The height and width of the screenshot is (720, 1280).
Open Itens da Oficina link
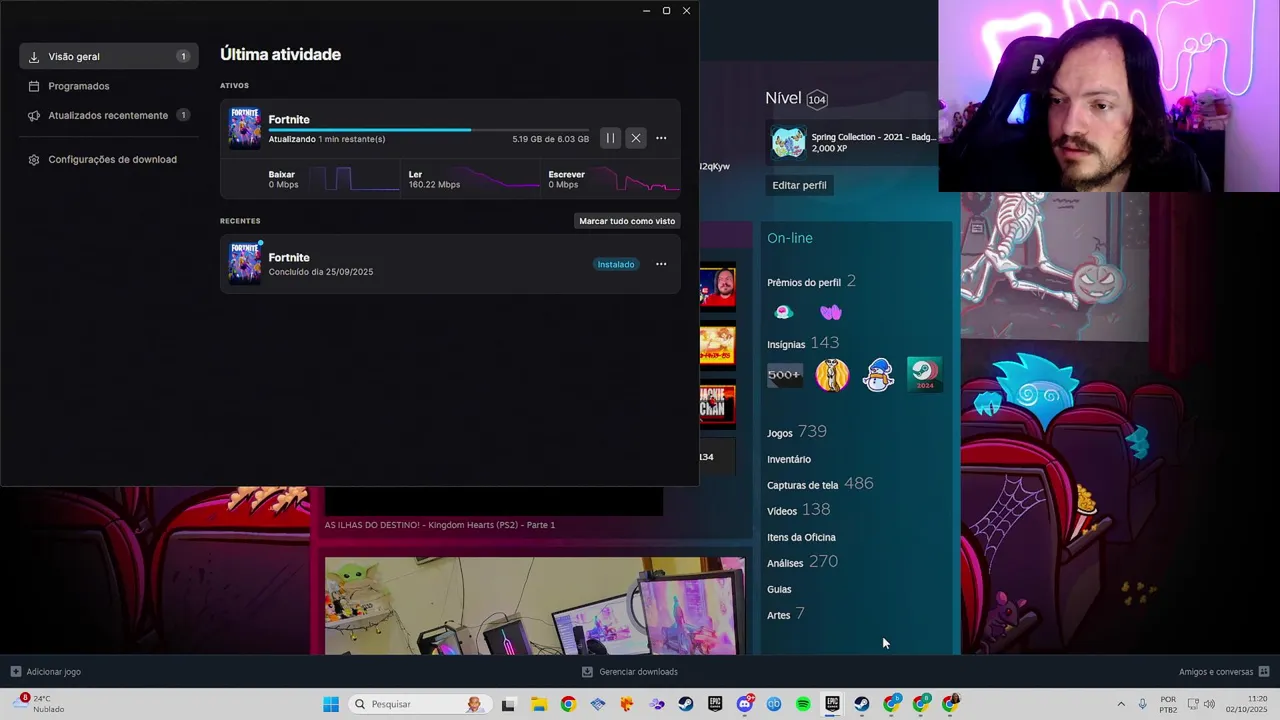[x=801, y=537]
